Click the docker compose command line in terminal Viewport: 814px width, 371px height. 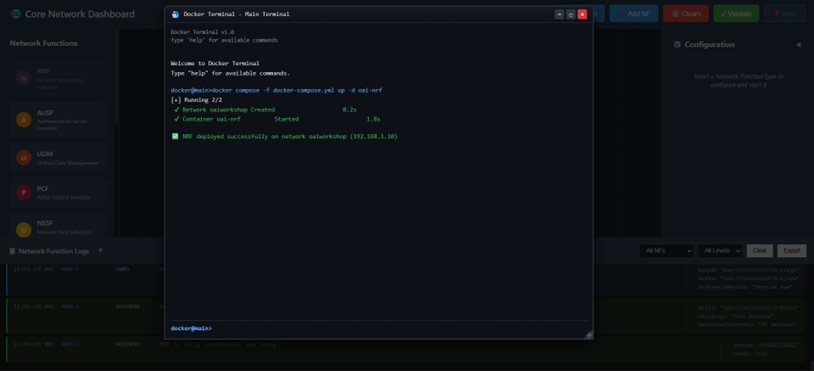(276, 90)
